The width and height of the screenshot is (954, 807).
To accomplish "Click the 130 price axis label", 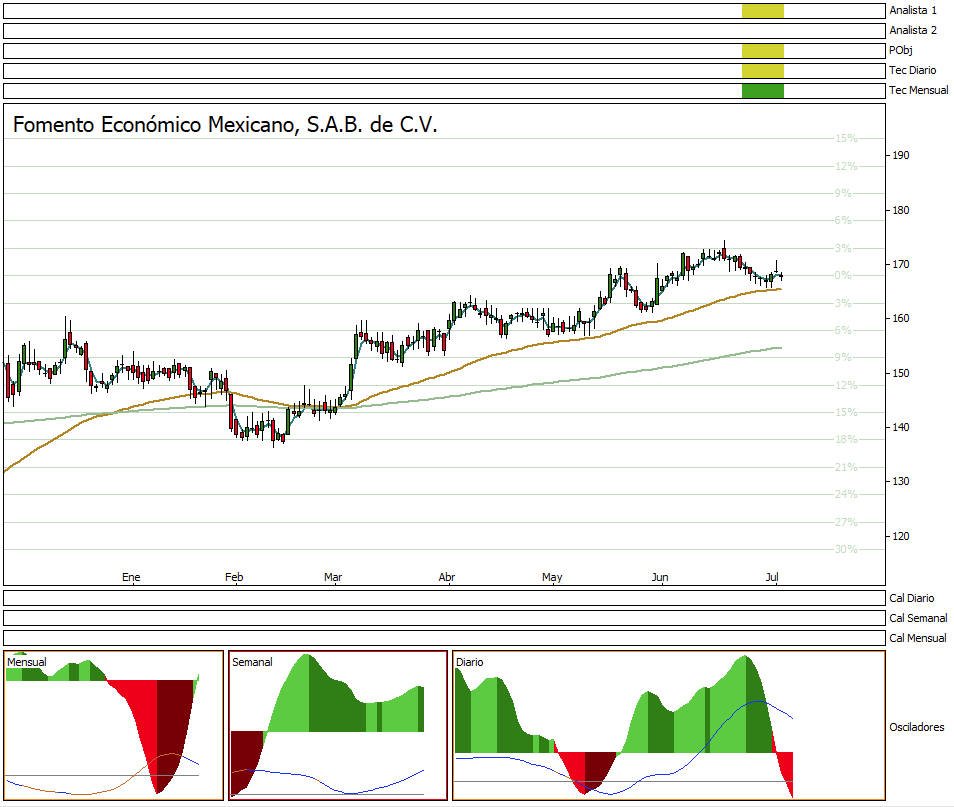I will [900, 481].
